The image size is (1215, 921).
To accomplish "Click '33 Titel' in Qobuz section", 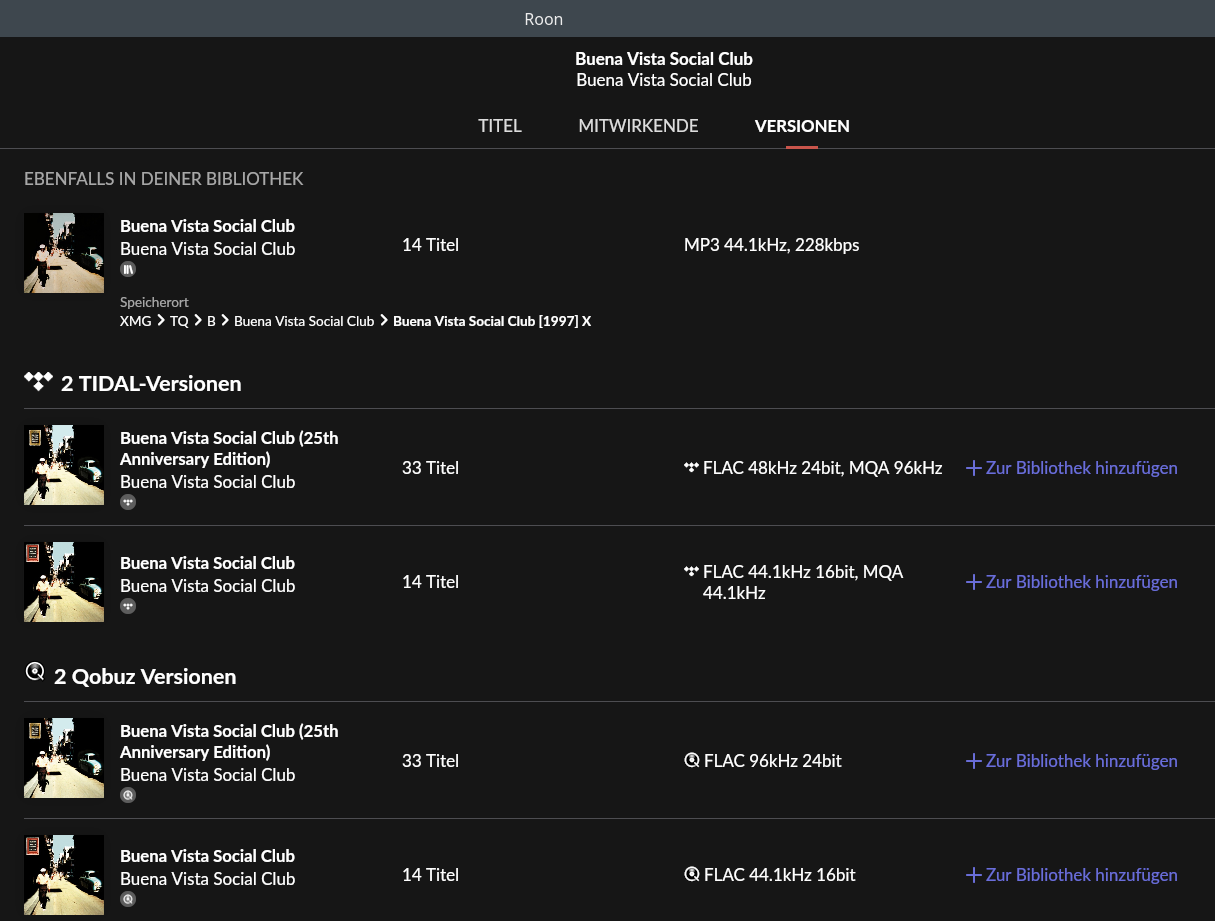I will pyautogui.click(x=430, y=761).
